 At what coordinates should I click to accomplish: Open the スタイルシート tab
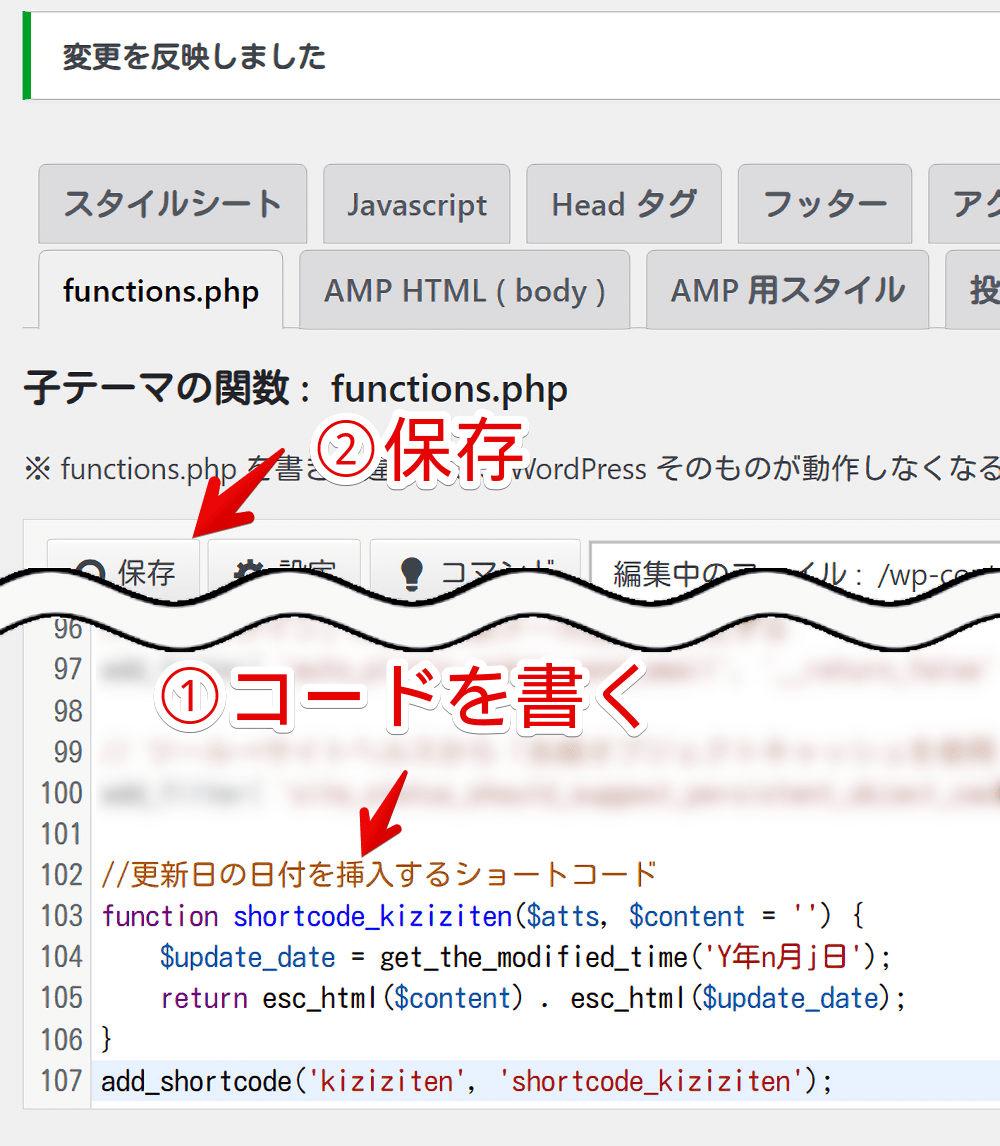coord(173,204)
